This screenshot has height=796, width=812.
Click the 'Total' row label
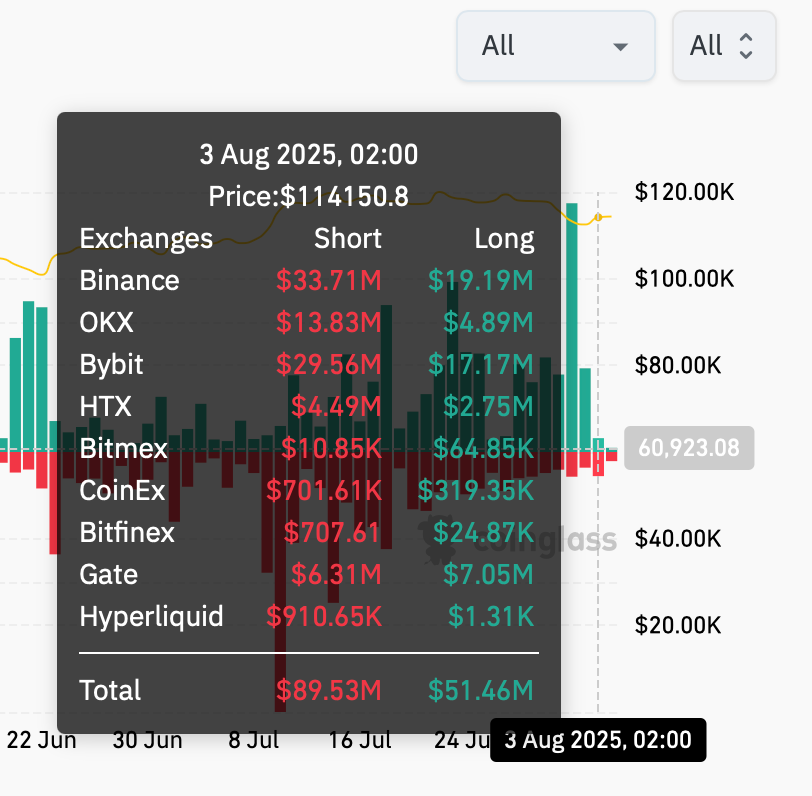(x=110, y=690)
